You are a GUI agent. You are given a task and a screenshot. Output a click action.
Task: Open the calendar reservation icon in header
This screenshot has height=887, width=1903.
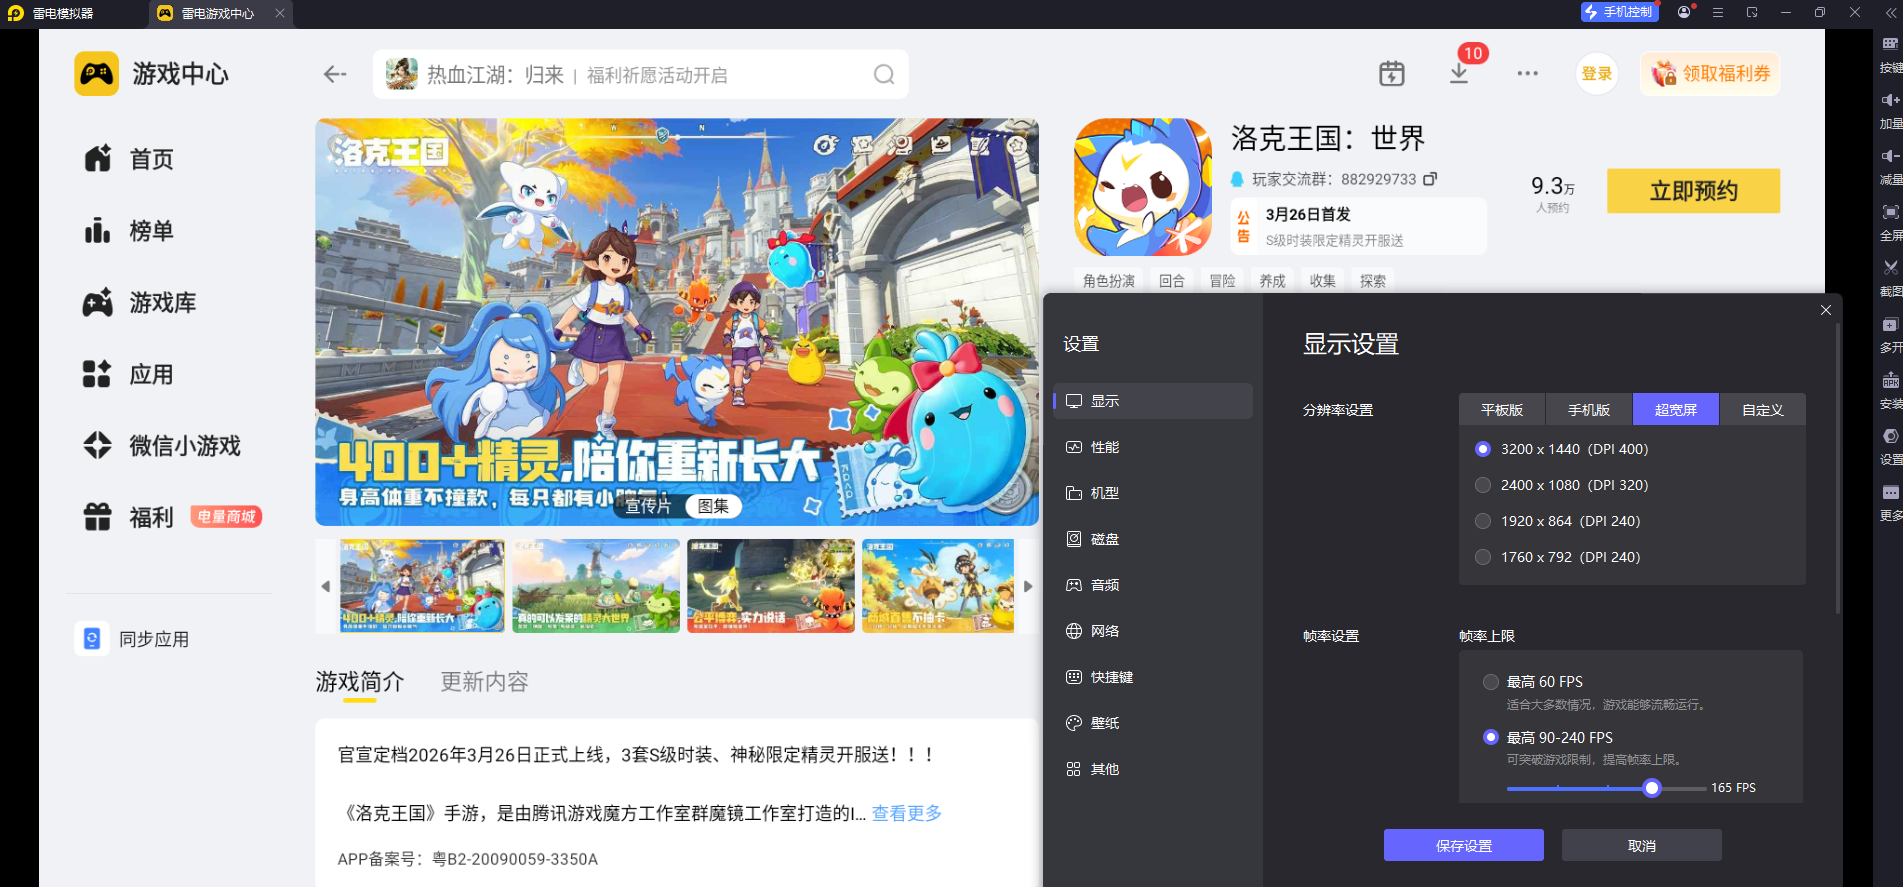(1392, 73)
